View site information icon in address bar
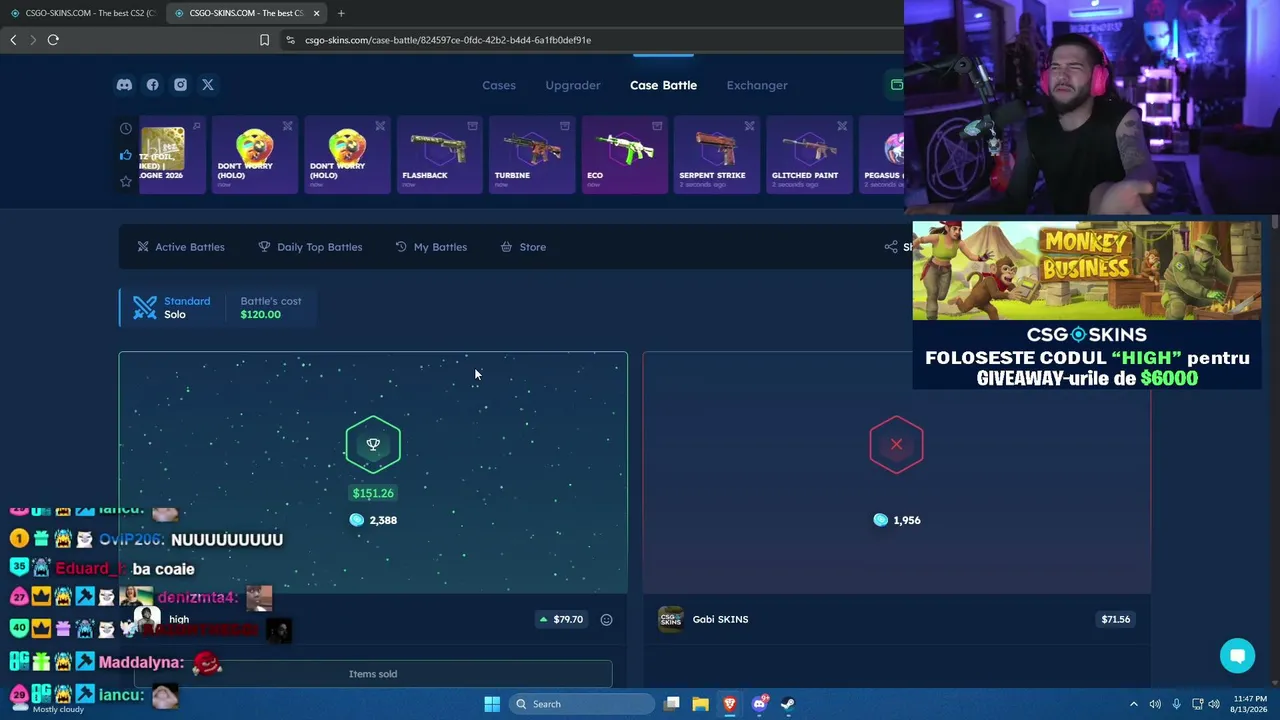The height and width of the screenshot is (720, 1280). [x=290, y=40]
